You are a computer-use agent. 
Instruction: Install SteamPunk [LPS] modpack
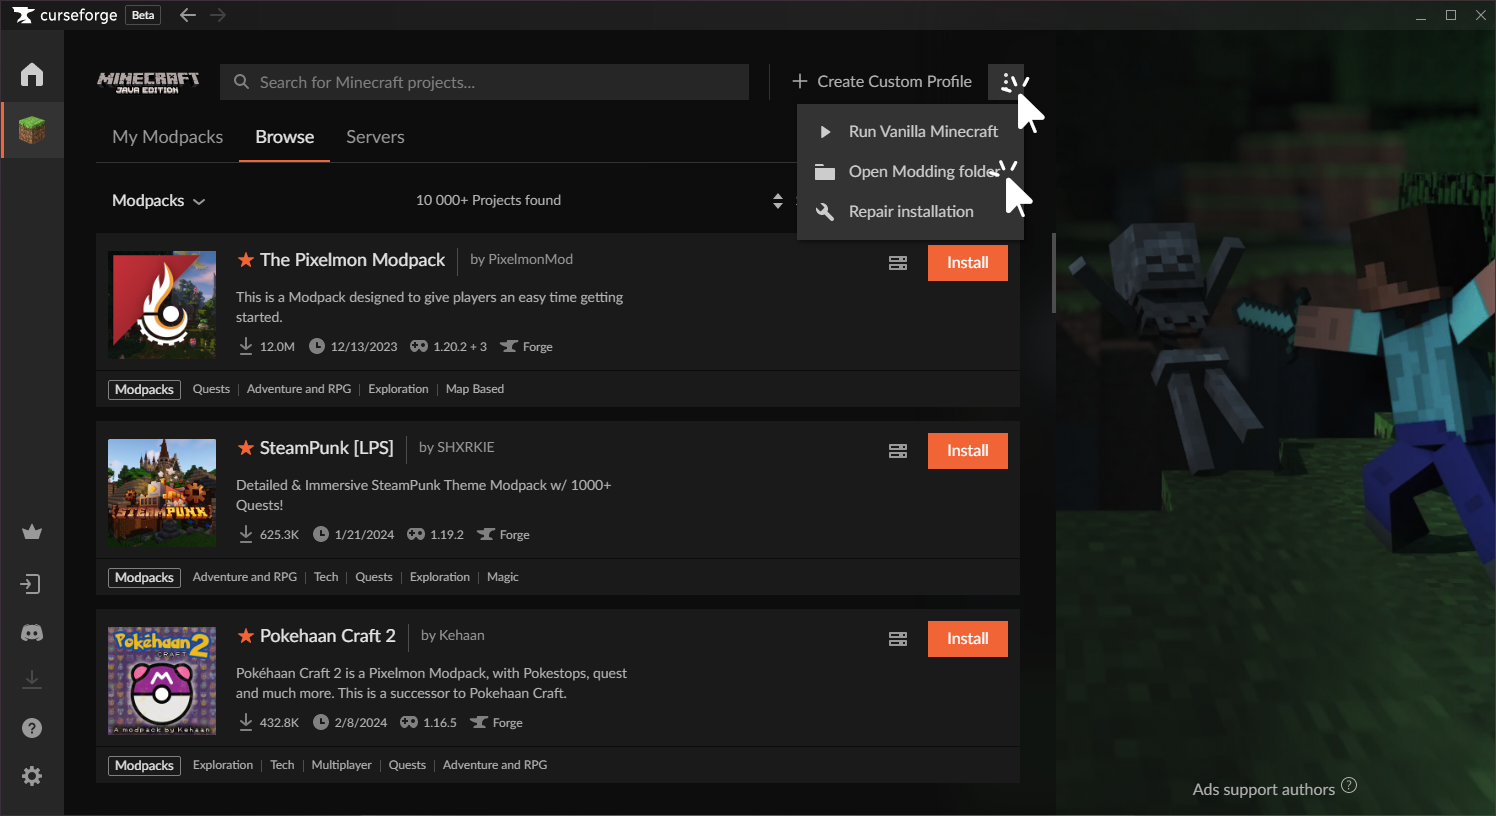[968, 451]
